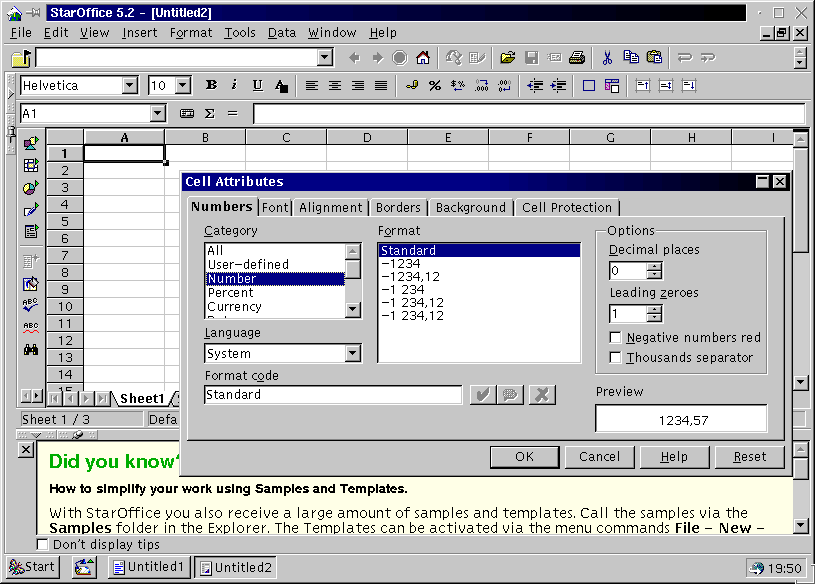Switch to the Alignment tab
Screen dimensions: 815x584
(x=331, y=207)
